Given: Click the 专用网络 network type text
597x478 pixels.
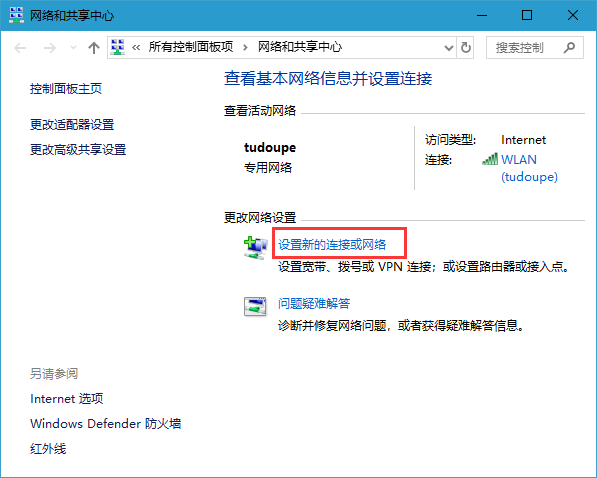Looking at the screenshot, I should click(268, 167).
